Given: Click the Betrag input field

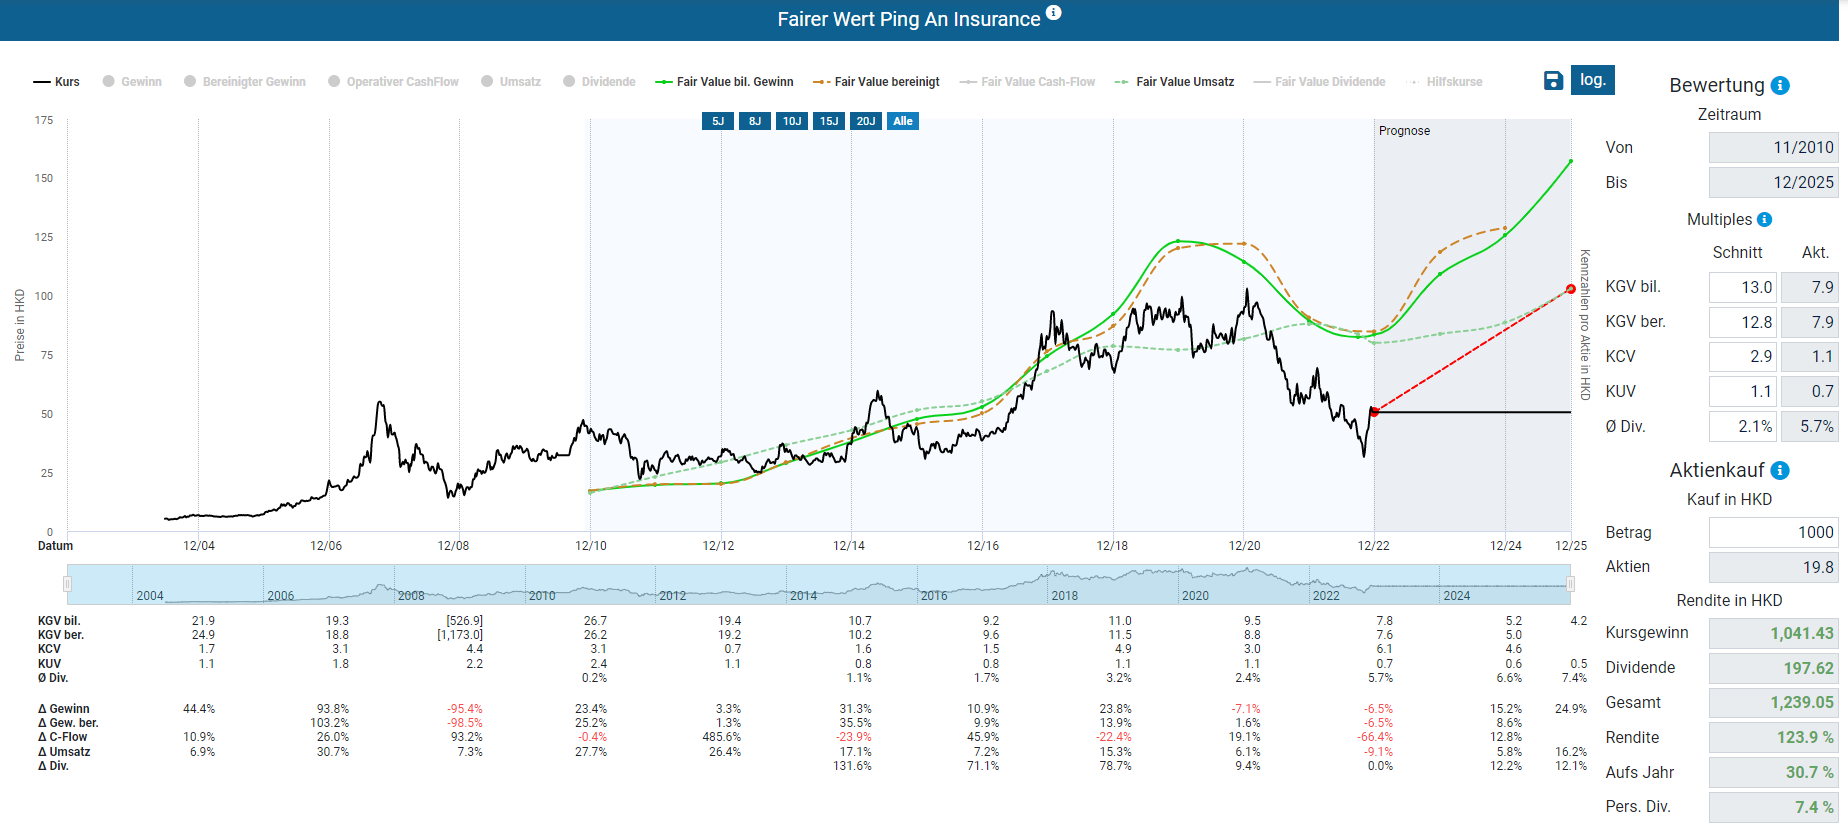Looking at the screenshot, I should [x=1772, y=533].
